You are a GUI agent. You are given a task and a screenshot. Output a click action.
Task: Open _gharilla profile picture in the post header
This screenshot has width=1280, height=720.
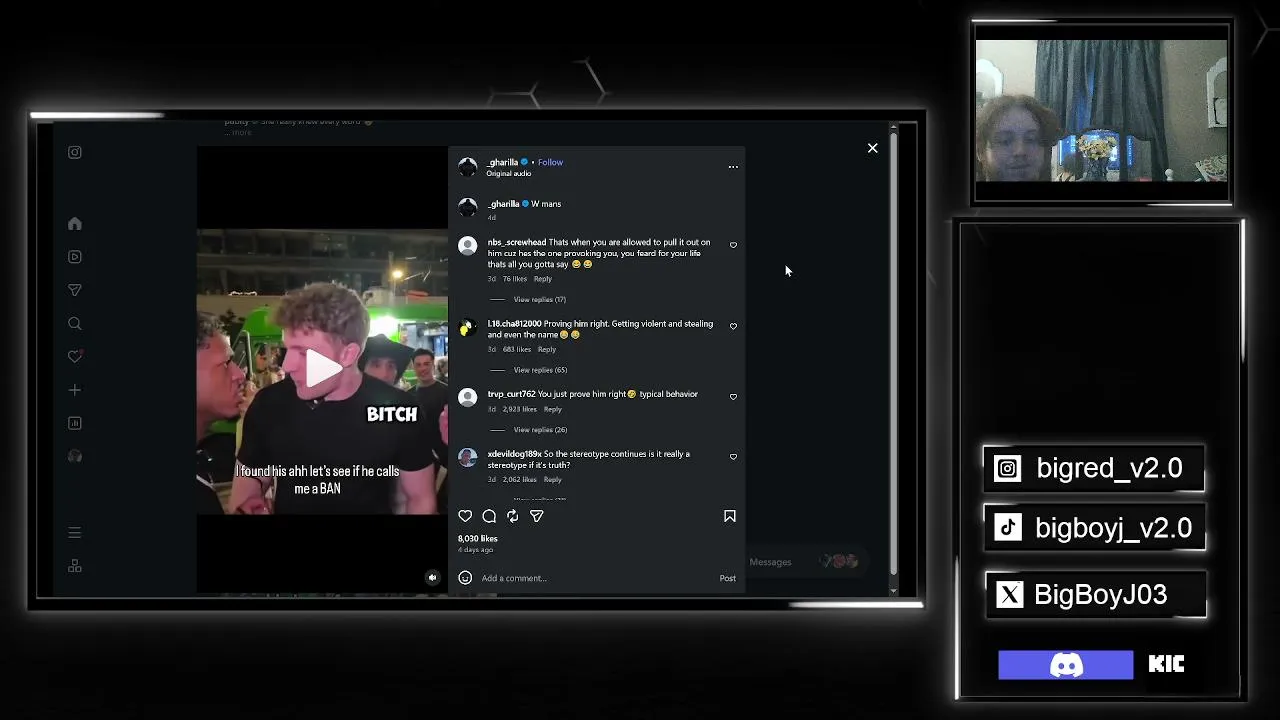[468, 167]
